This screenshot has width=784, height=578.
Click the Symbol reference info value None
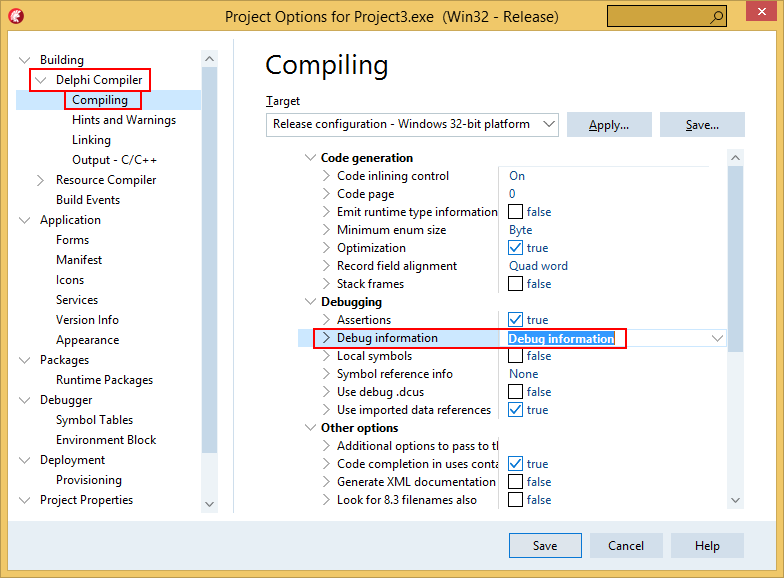pos(524,374)
